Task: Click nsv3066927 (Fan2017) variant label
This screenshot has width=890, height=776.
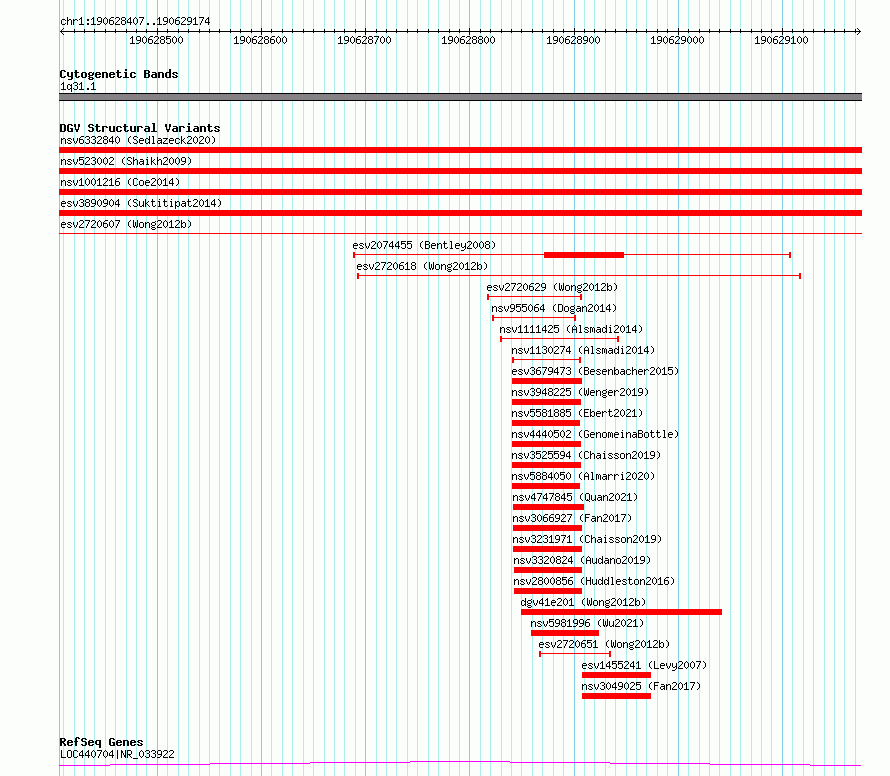Action: tap(572, 518)
